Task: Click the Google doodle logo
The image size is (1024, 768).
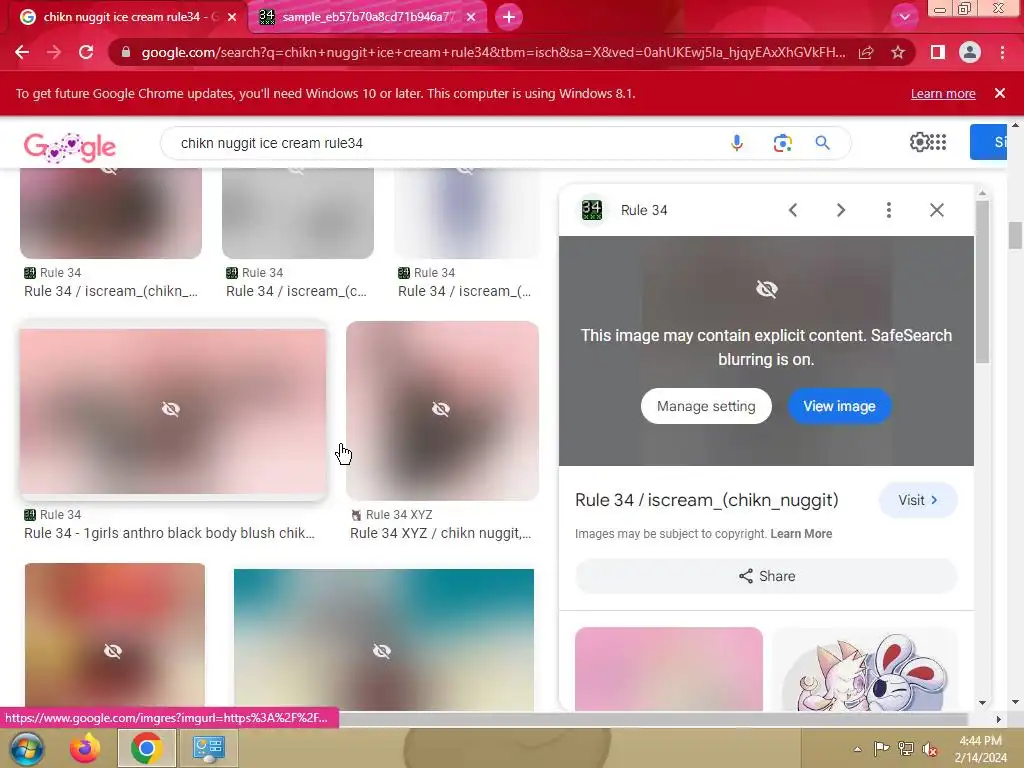Action: [x=70, y=147]
